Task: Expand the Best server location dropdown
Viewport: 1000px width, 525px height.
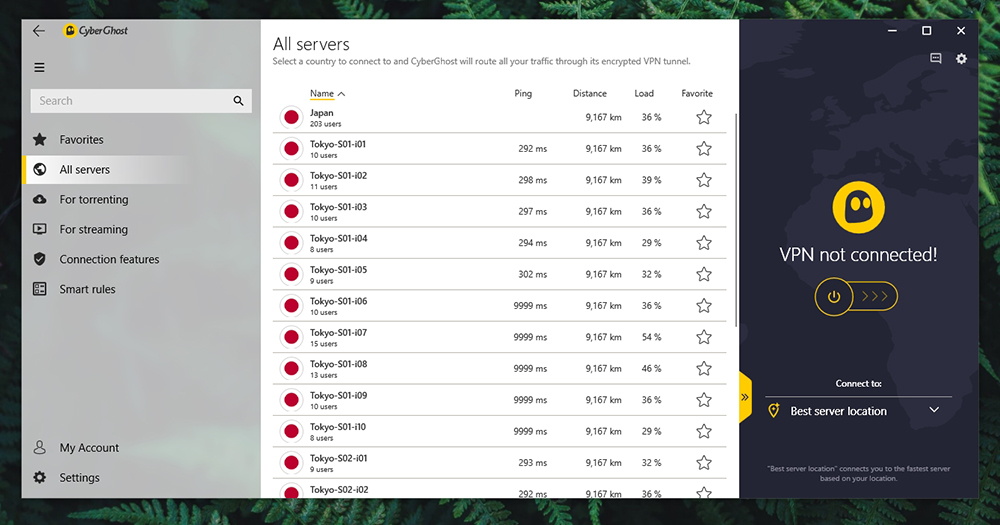Action: [x=934, y=410]
